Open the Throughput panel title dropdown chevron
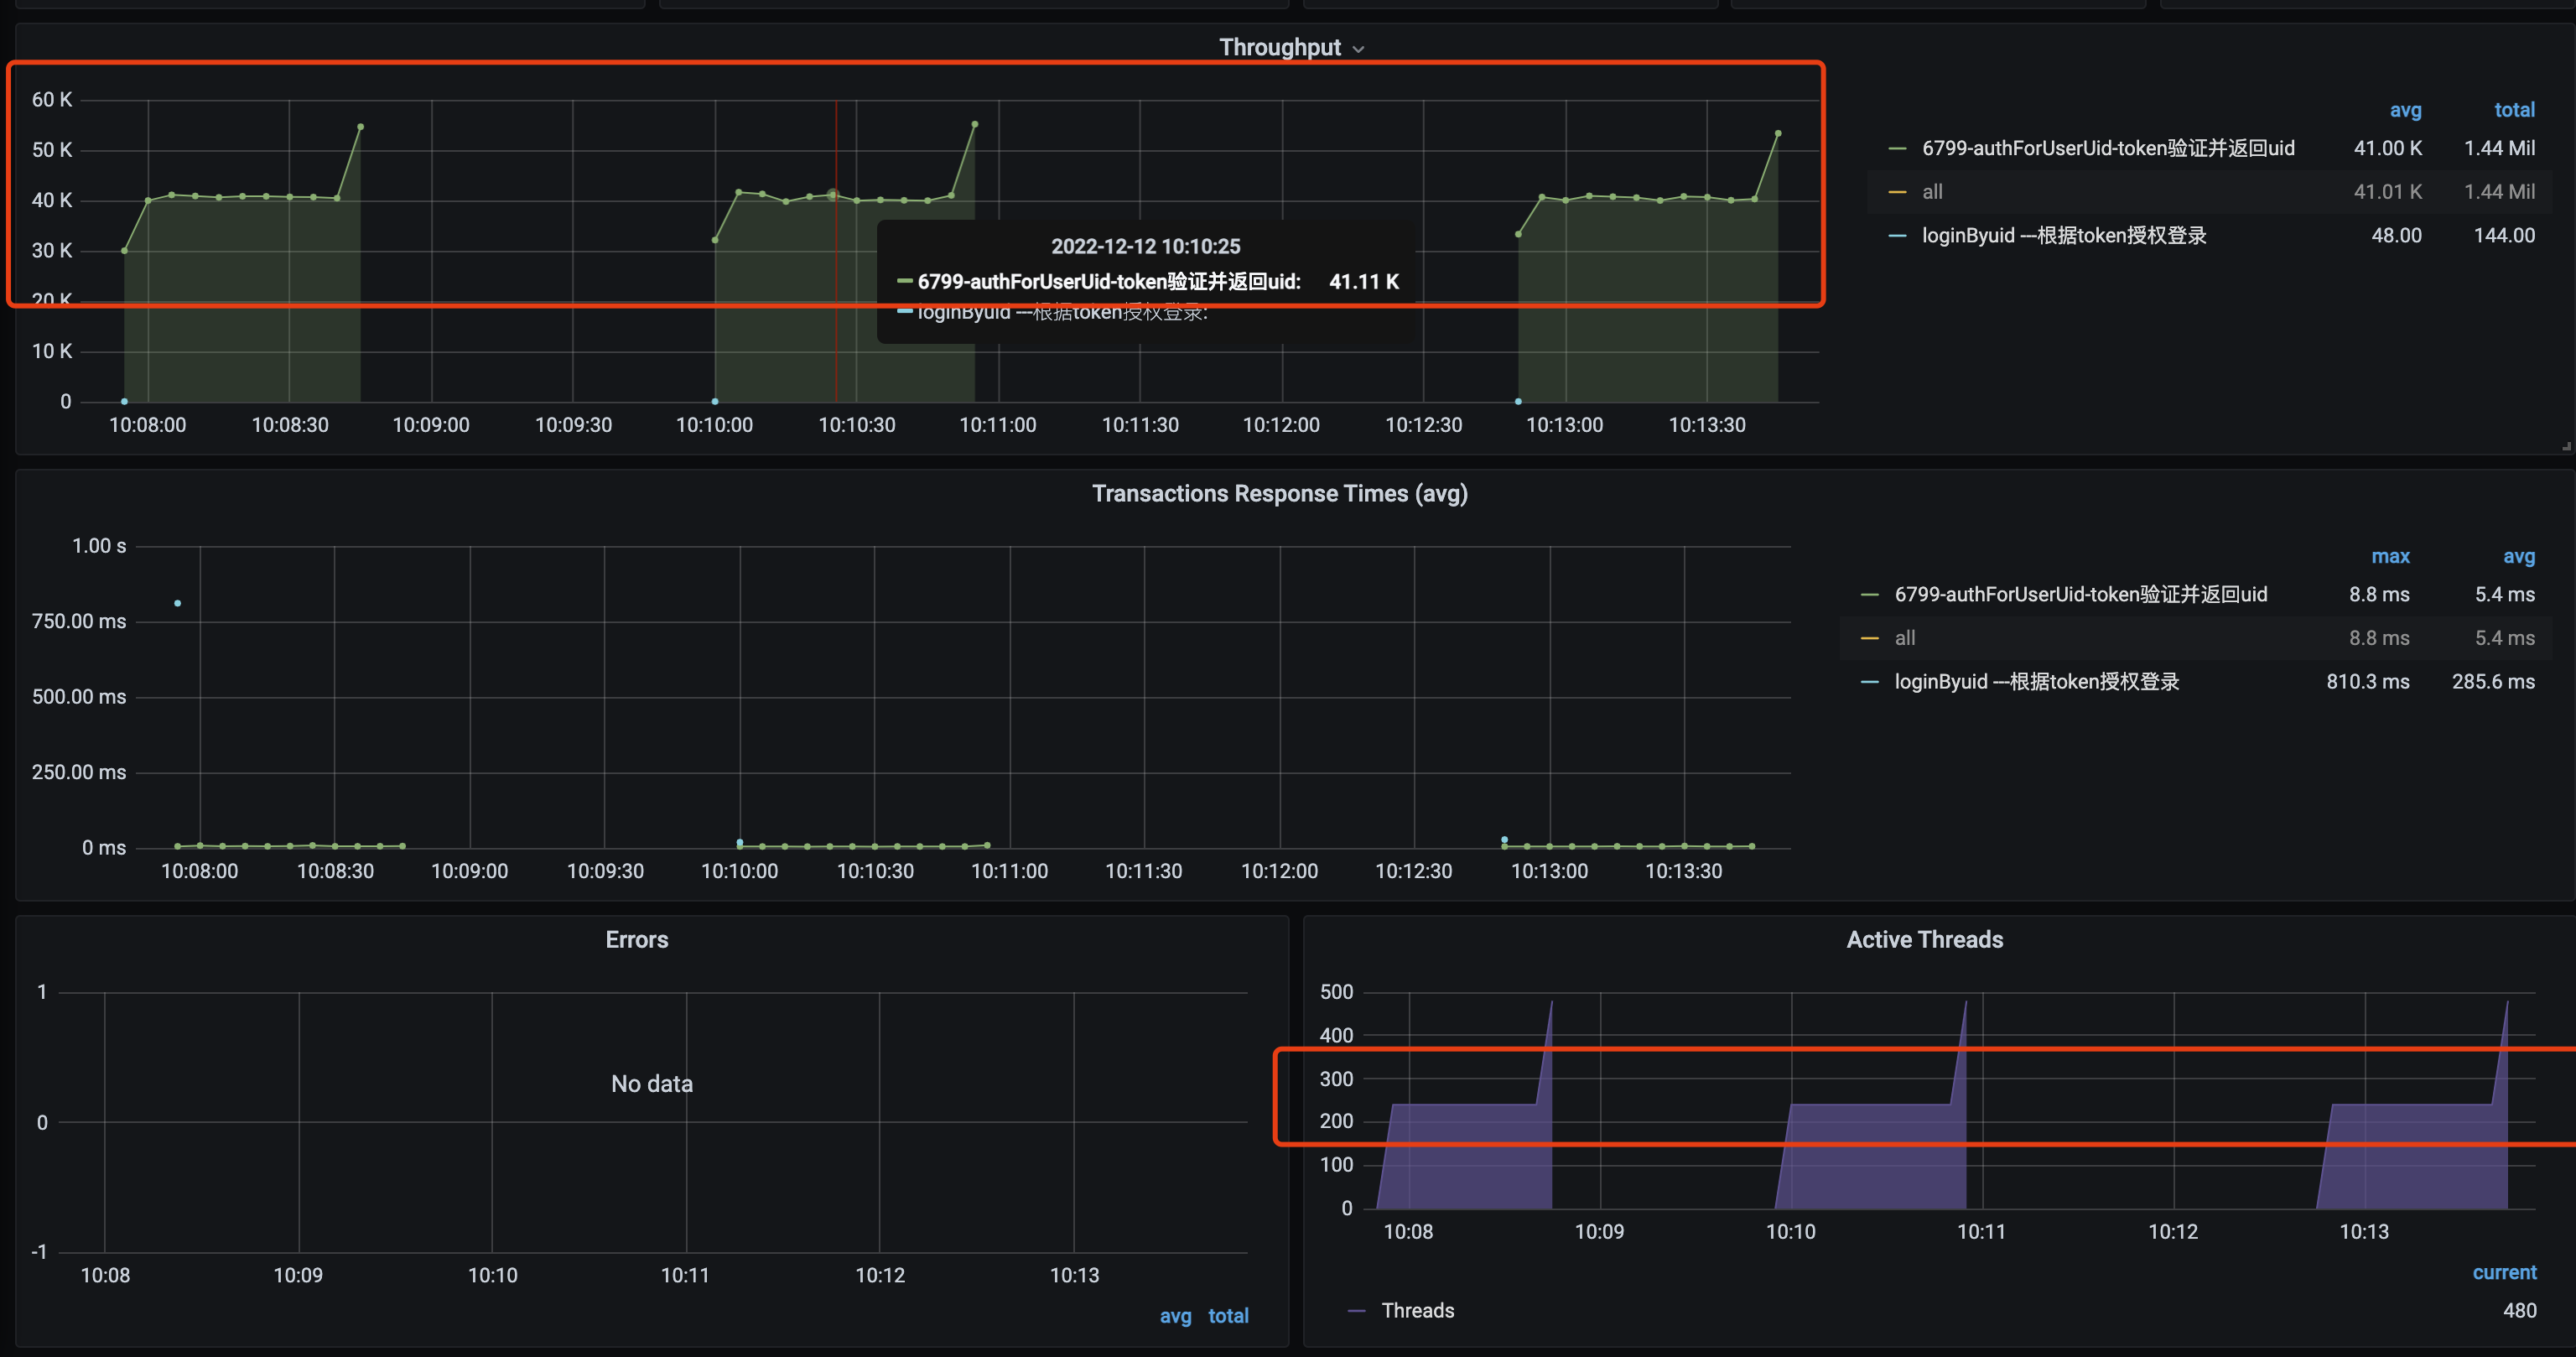 coord(1358,49)
